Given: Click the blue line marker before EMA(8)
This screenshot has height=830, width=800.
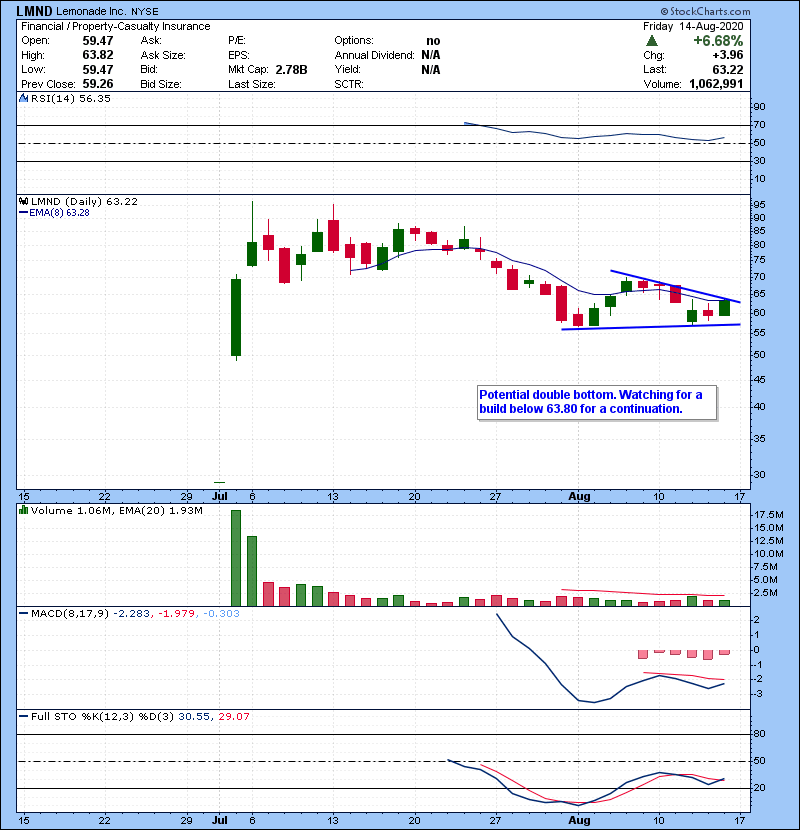Looking at the screenshot, I should point(23,213).
